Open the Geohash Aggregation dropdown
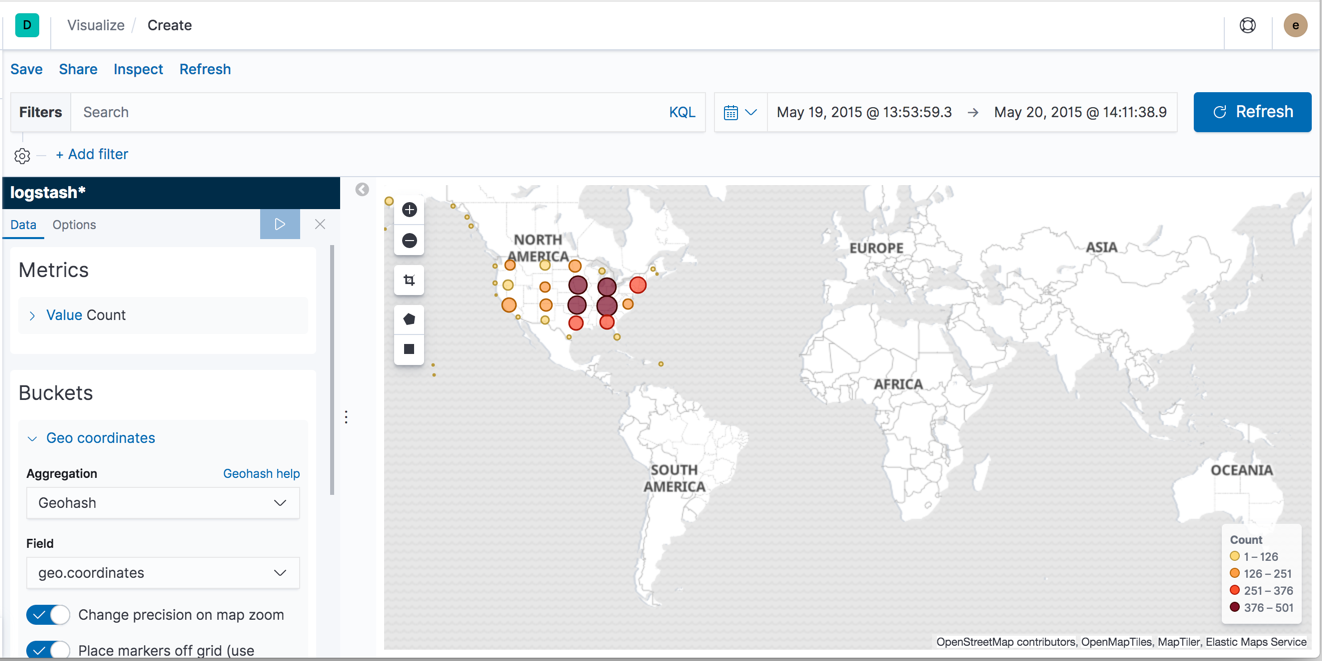The width and height of the screenshot is (1322, 661). coord(162,502)
